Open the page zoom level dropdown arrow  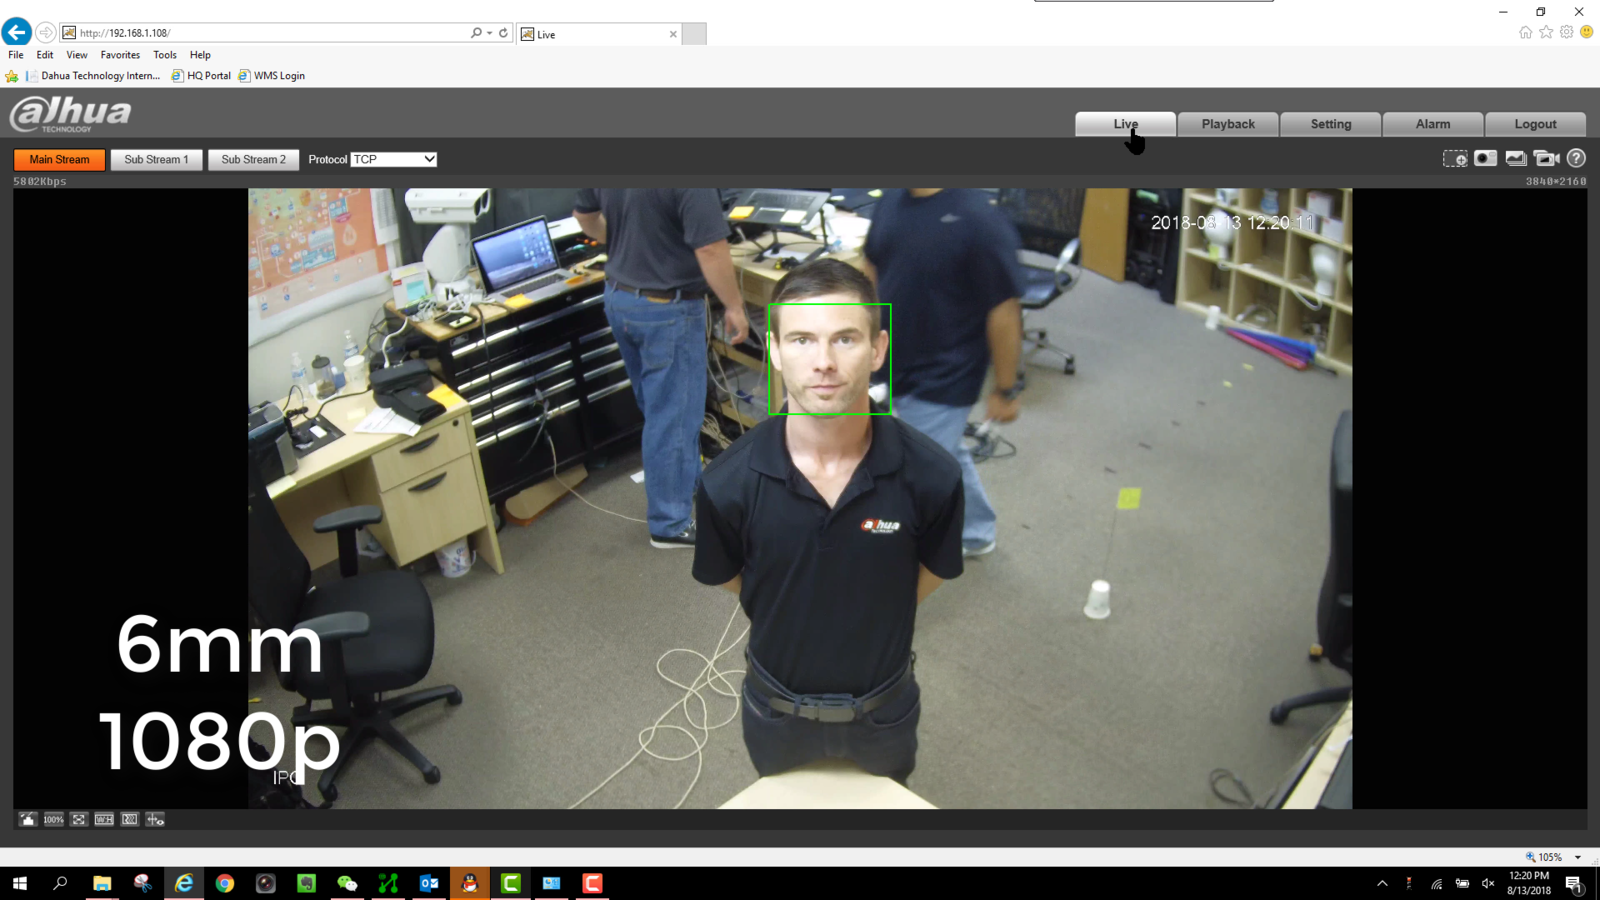[x=1578, y=857]
